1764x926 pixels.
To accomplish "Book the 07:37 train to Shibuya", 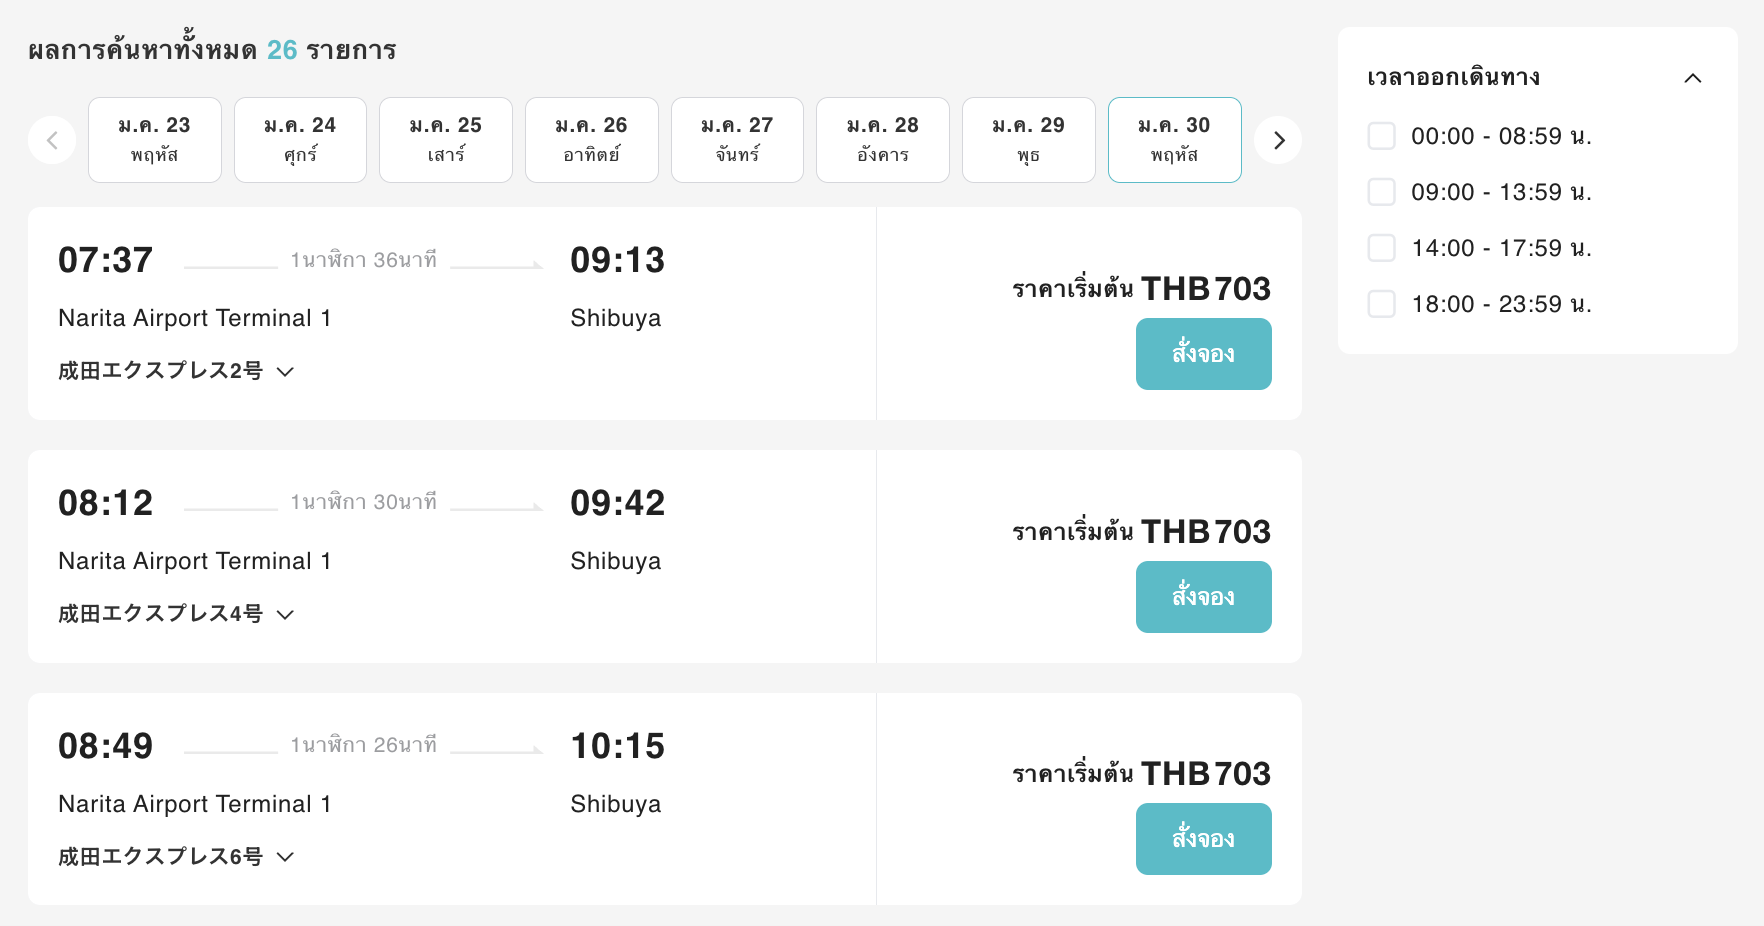I will pyautogui.click(x=1203, y=353).
